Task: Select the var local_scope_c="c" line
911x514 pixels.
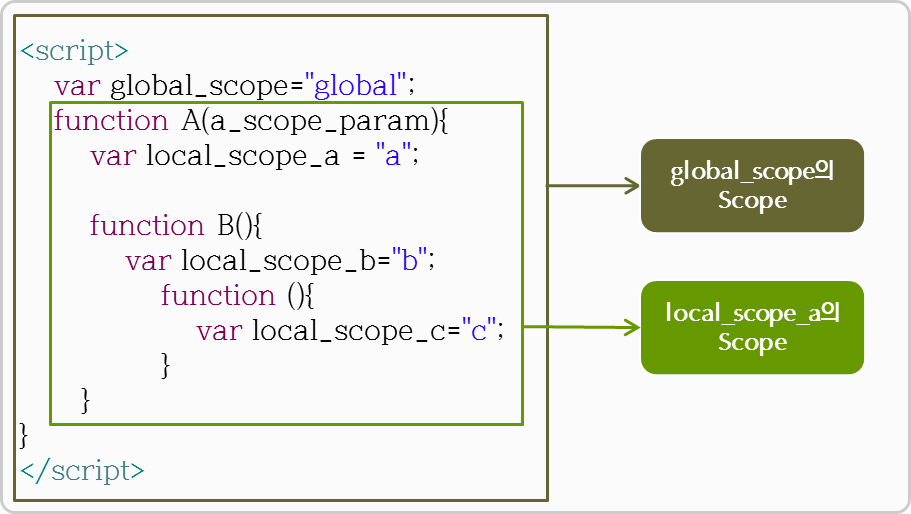Action: tap(350, 331)
